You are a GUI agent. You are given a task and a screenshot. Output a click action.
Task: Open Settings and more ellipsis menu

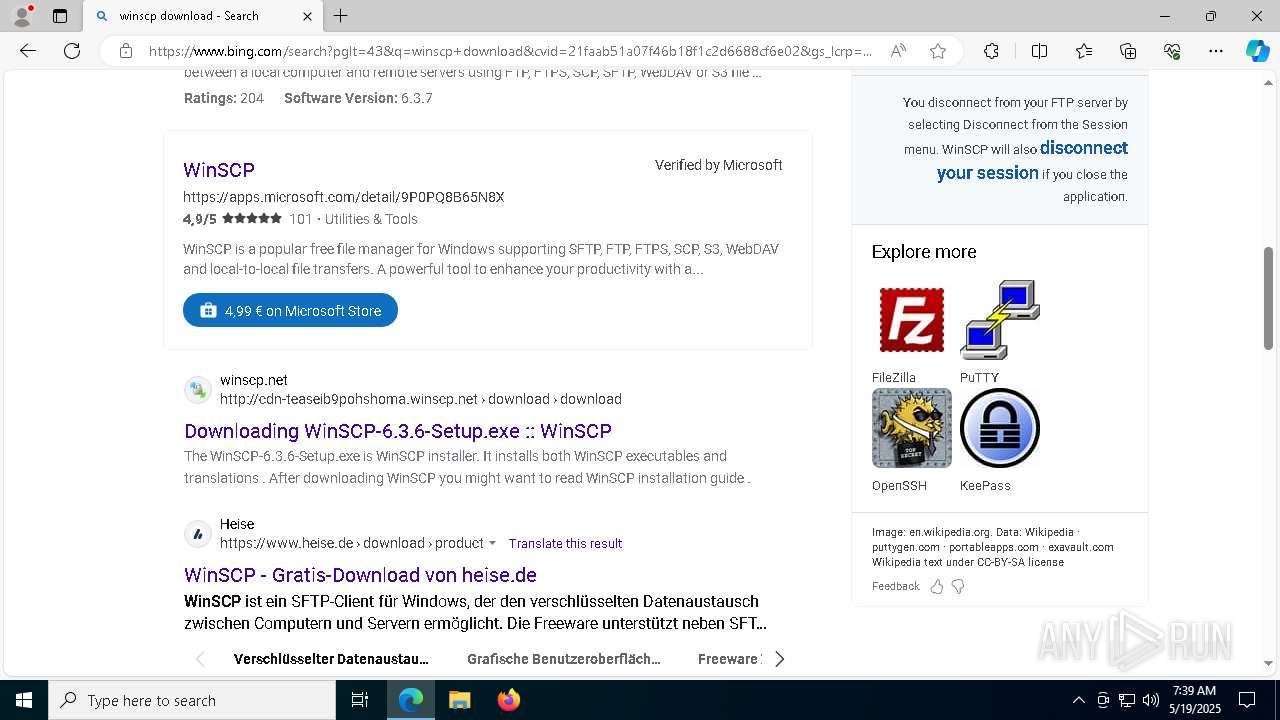coord(1216,51)
